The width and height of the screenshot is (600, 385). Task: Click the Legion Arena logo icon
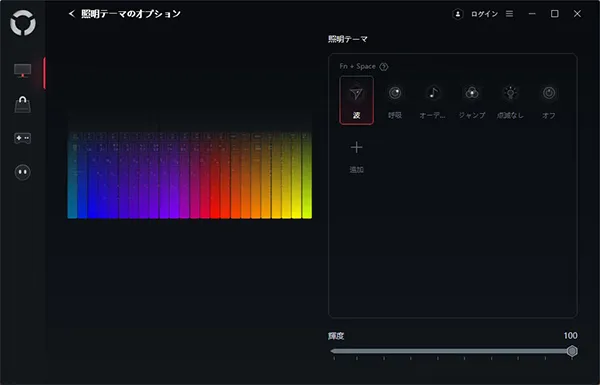pos(23,23)
